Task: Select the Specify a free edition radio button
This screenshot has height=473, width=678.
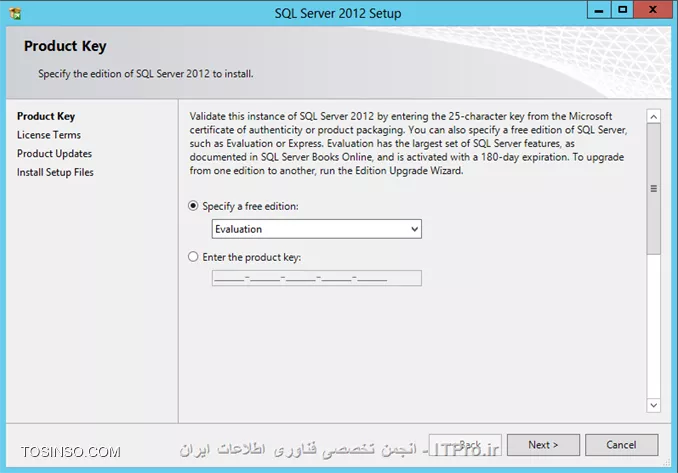Action: pyautogui.click(x=193, y=206)
